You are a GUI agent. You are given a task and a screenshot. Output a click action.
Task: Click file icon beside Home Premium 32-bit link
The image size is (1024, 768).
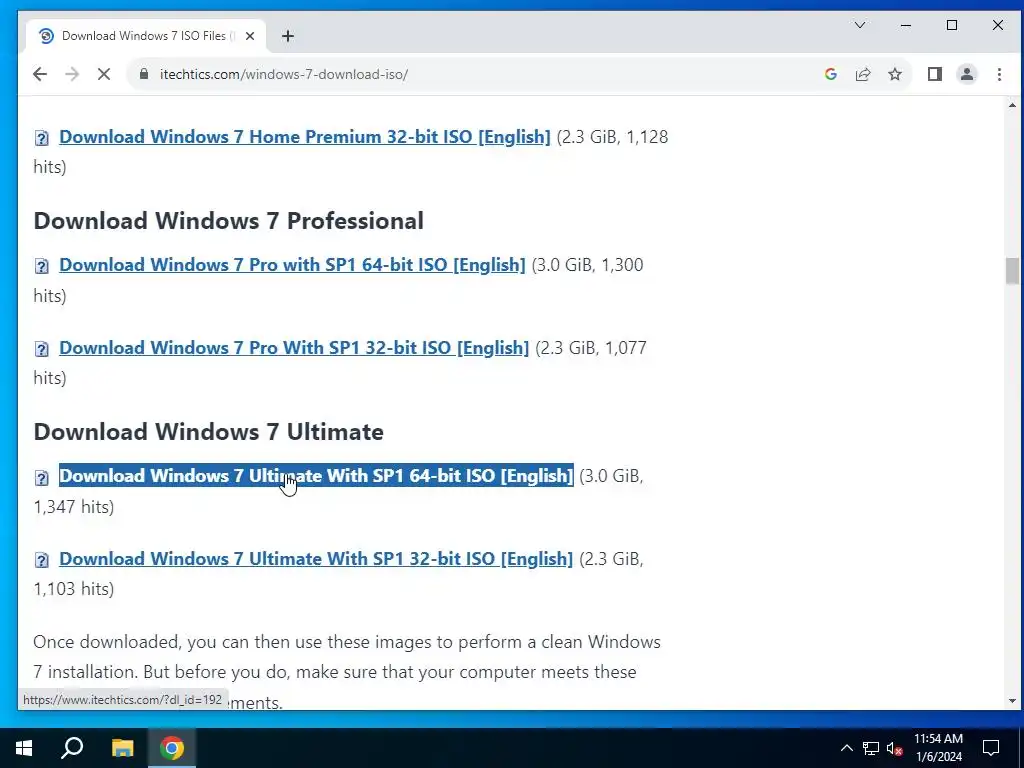[x=42, y=138]
